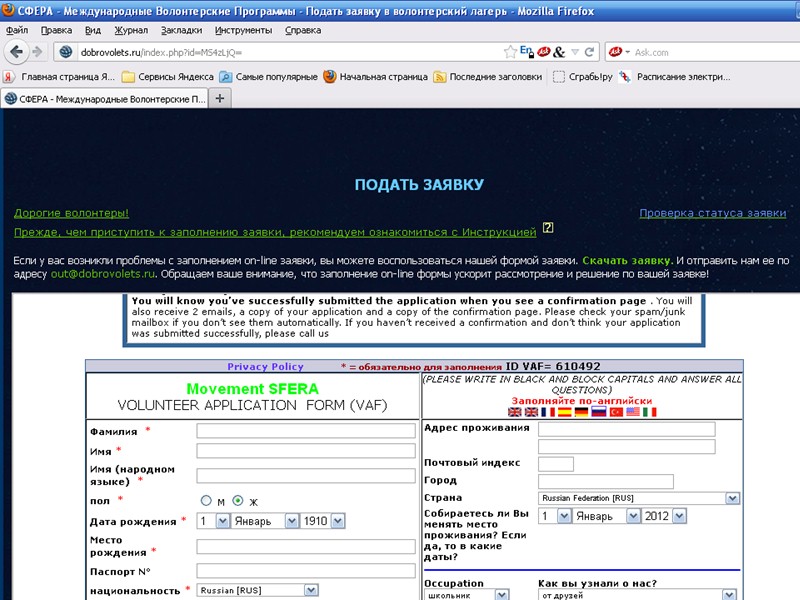Select the Russian flag language
Viewport: 800px width, 600px height.
coord(598,412)
